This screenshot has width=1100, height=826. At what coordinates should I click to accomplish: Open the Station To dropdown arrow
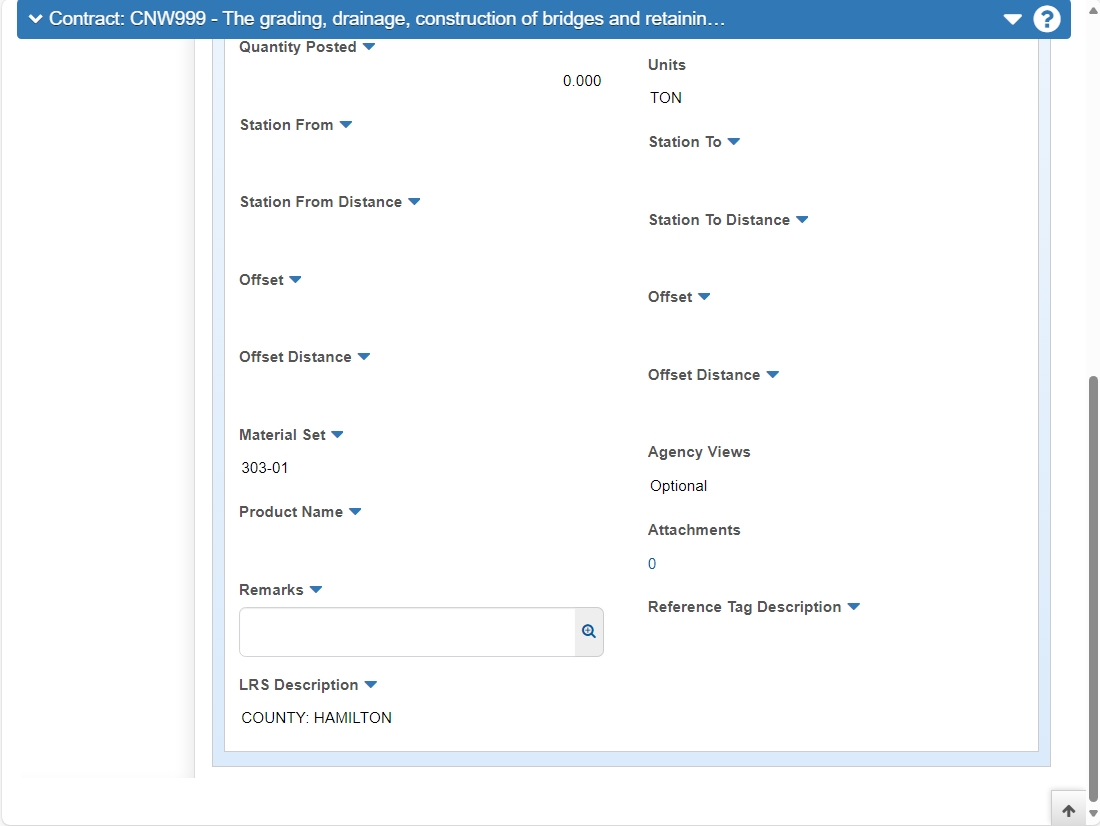pos(734,142)
